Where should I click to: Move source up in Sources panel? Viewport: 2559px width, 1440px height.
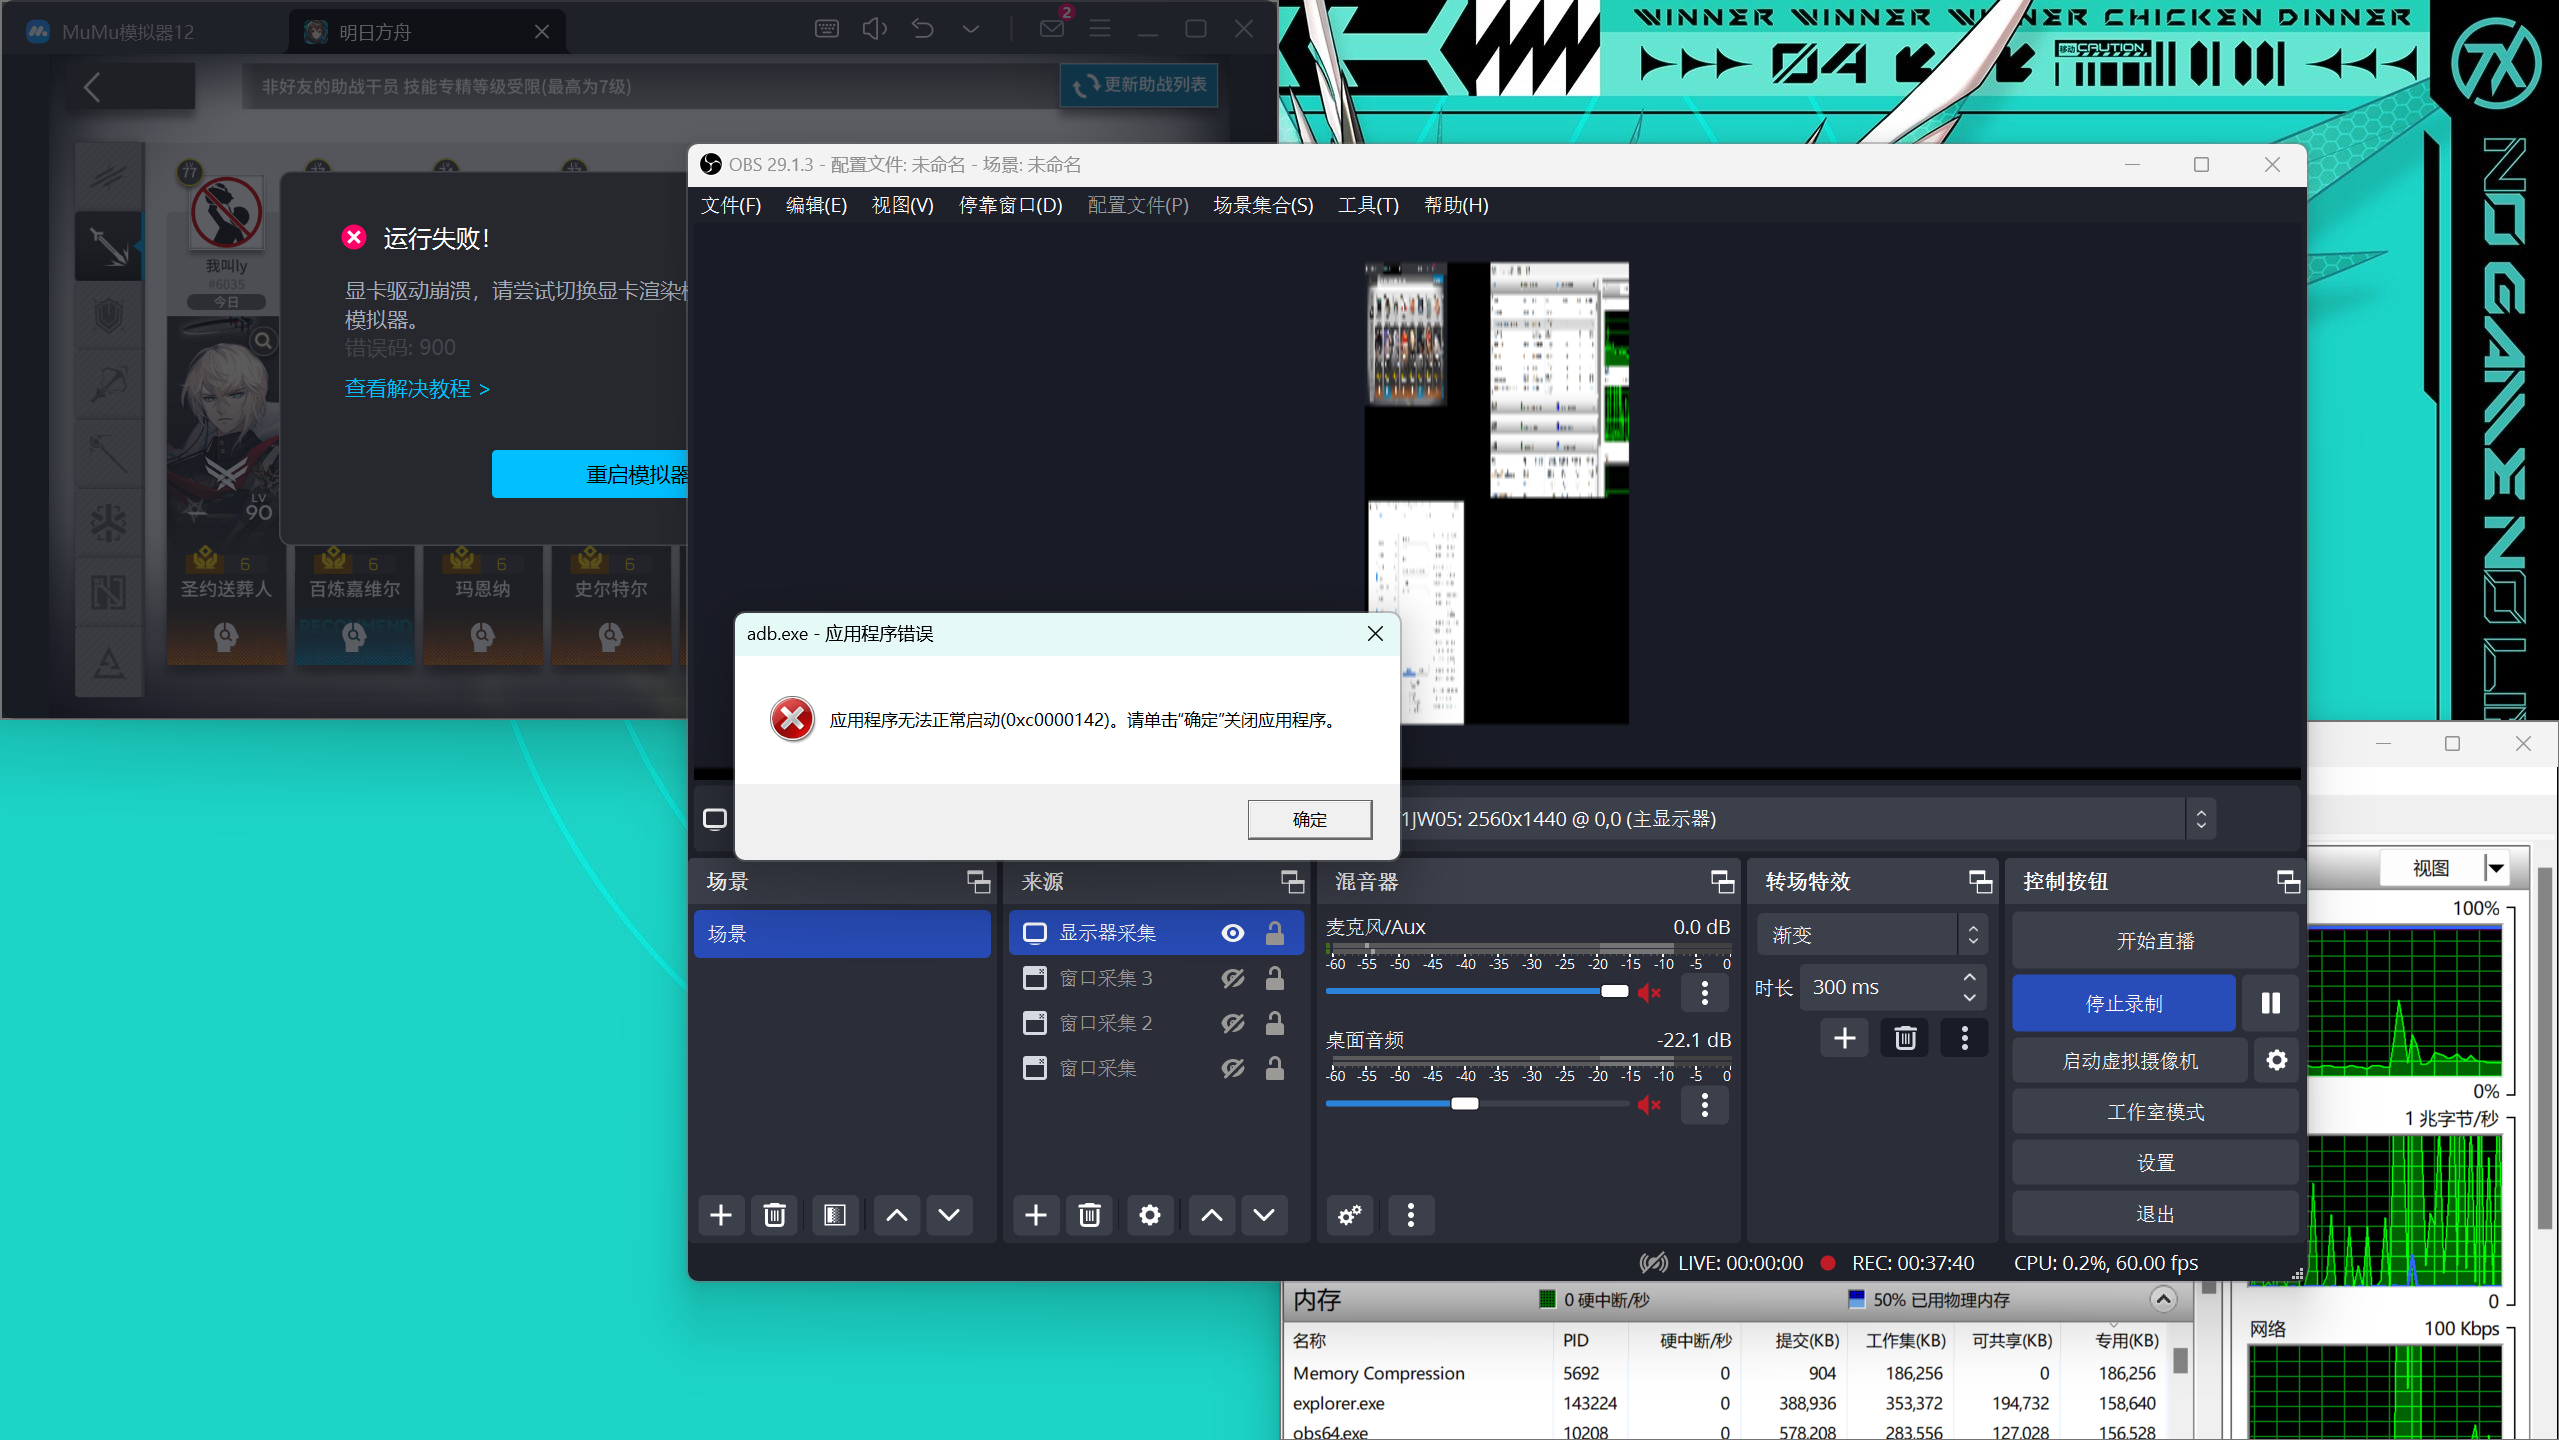(x=1211, y=1215)
